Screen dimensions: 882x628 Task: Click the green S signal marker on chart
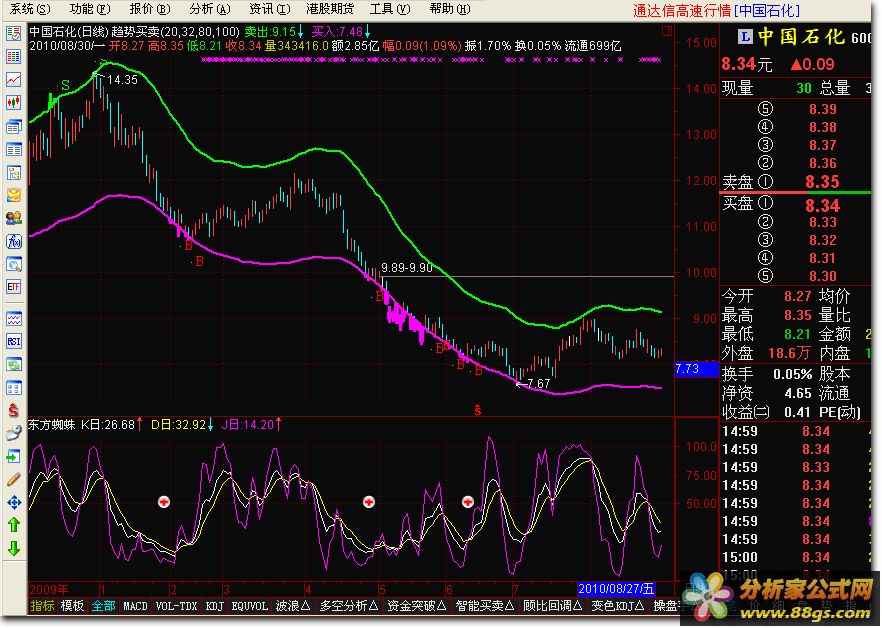click(66, 86)
